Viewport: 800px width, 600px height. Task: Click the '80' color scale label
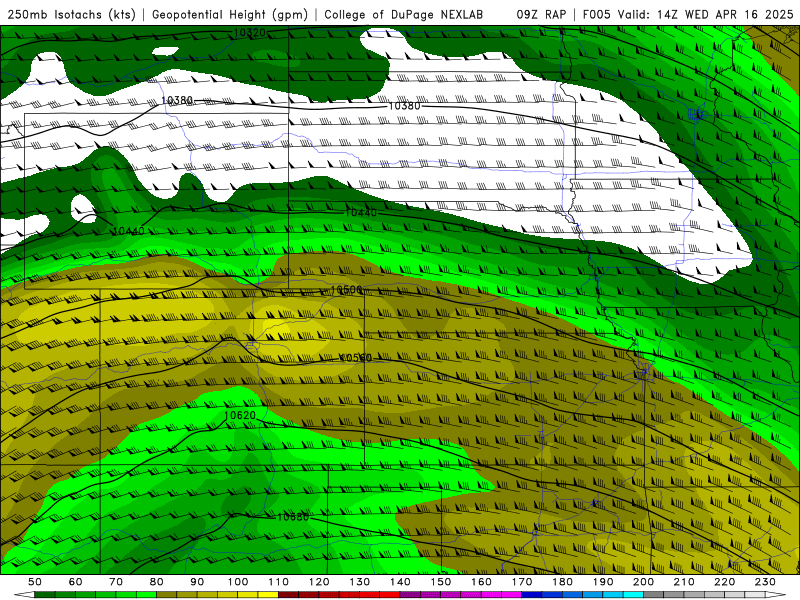pos(157,582)
